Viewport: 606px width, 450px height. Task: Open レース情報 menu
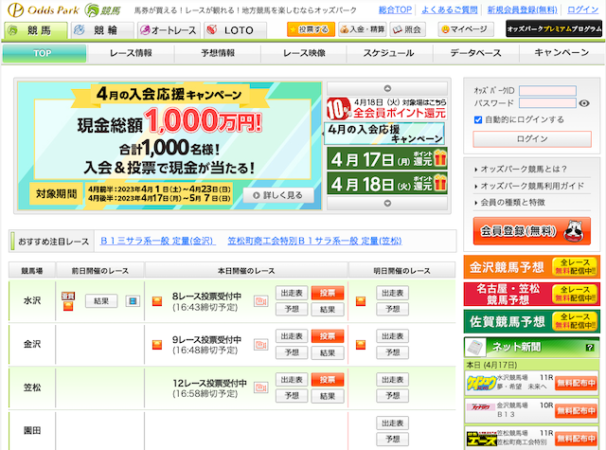(131, 53)
